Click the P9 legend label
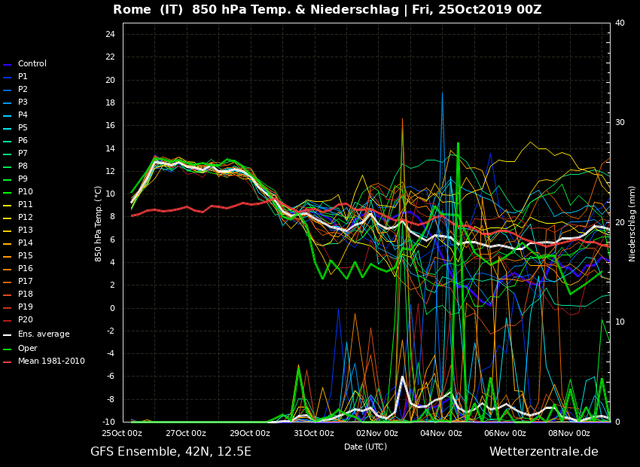Viewport: 640px width, 467px height. (x=23, y=179)
